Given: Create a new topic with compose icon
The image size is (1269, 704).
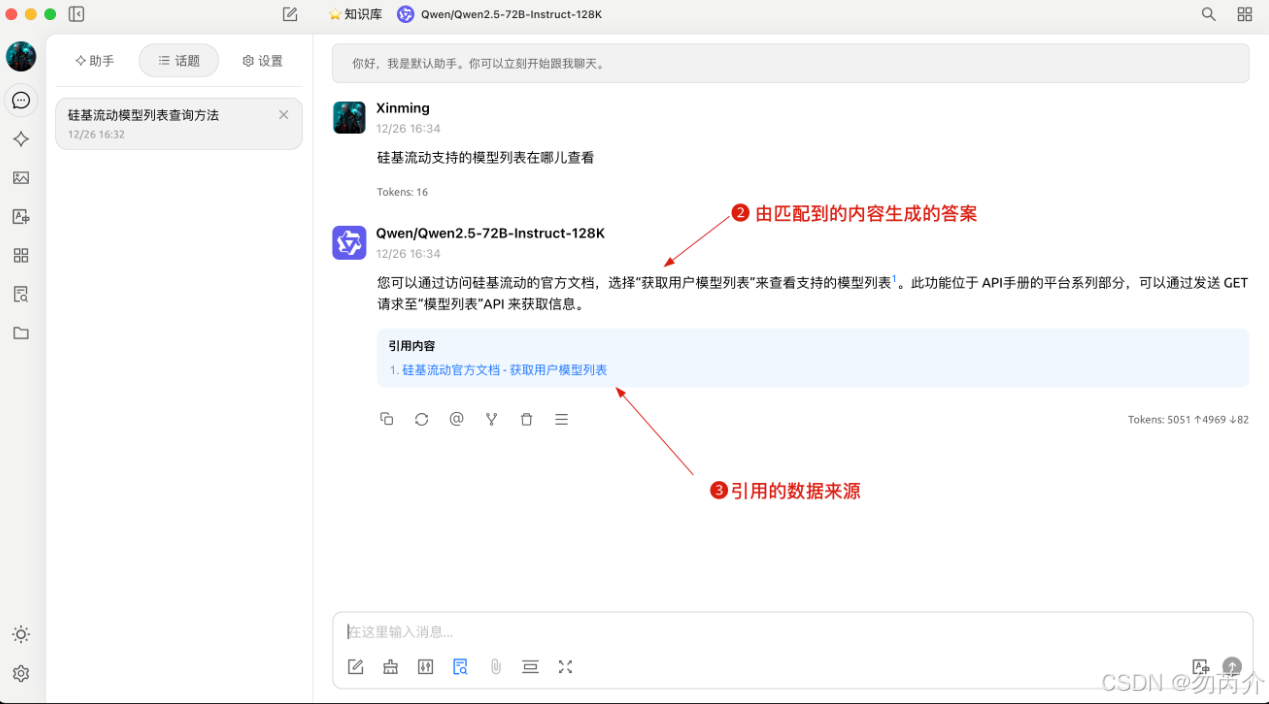Looking at the screenshot, I should [290, 14].
